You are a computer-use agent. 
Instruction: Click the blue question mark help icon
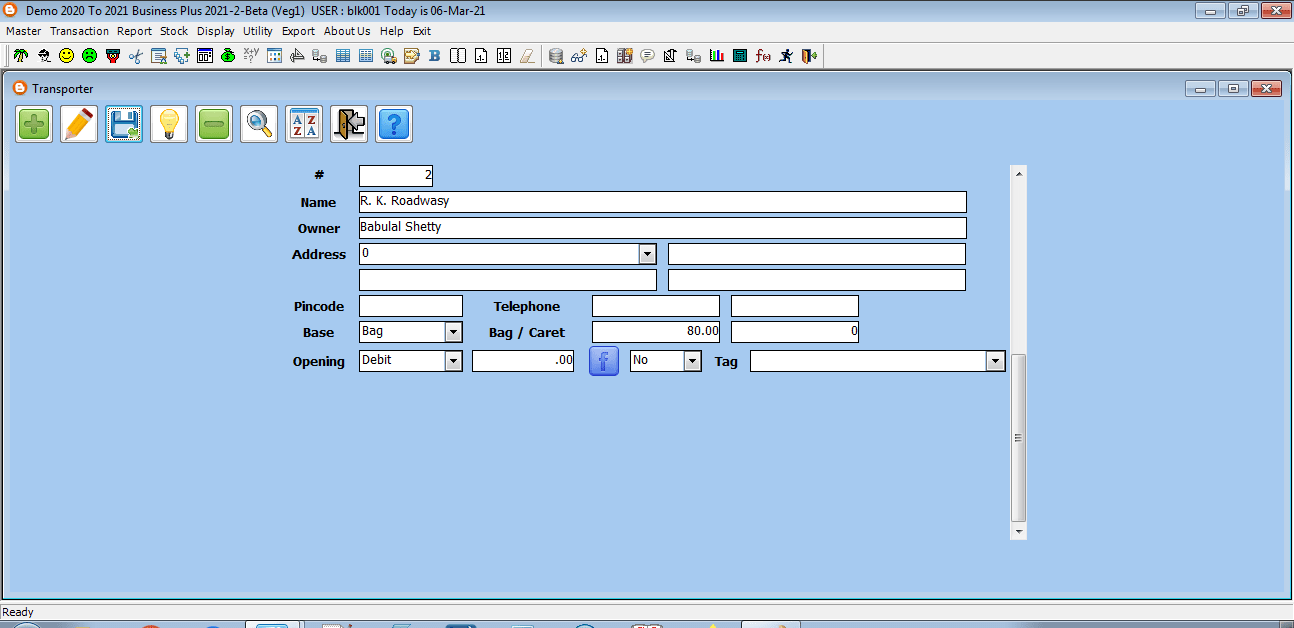click(394, 125)
